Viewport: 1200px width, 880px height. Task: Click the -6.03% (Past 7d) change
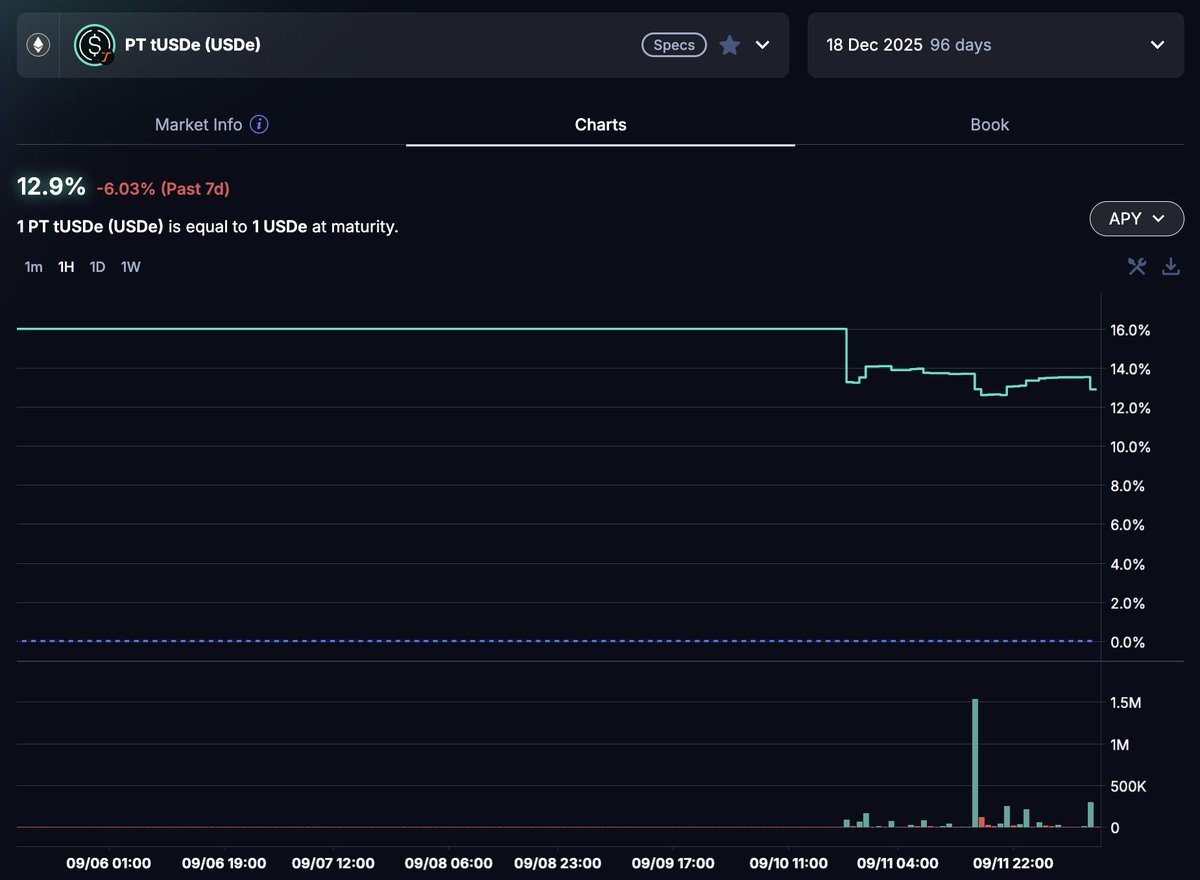(x=163, y=188)
